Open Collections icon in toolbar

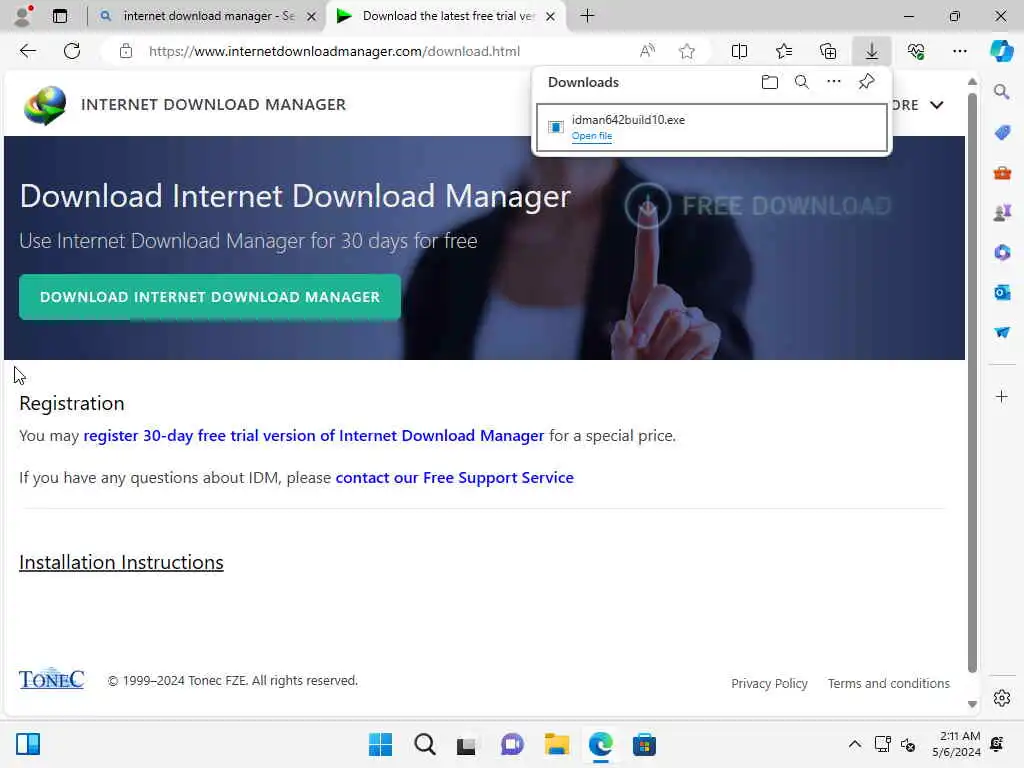point(828,51)
